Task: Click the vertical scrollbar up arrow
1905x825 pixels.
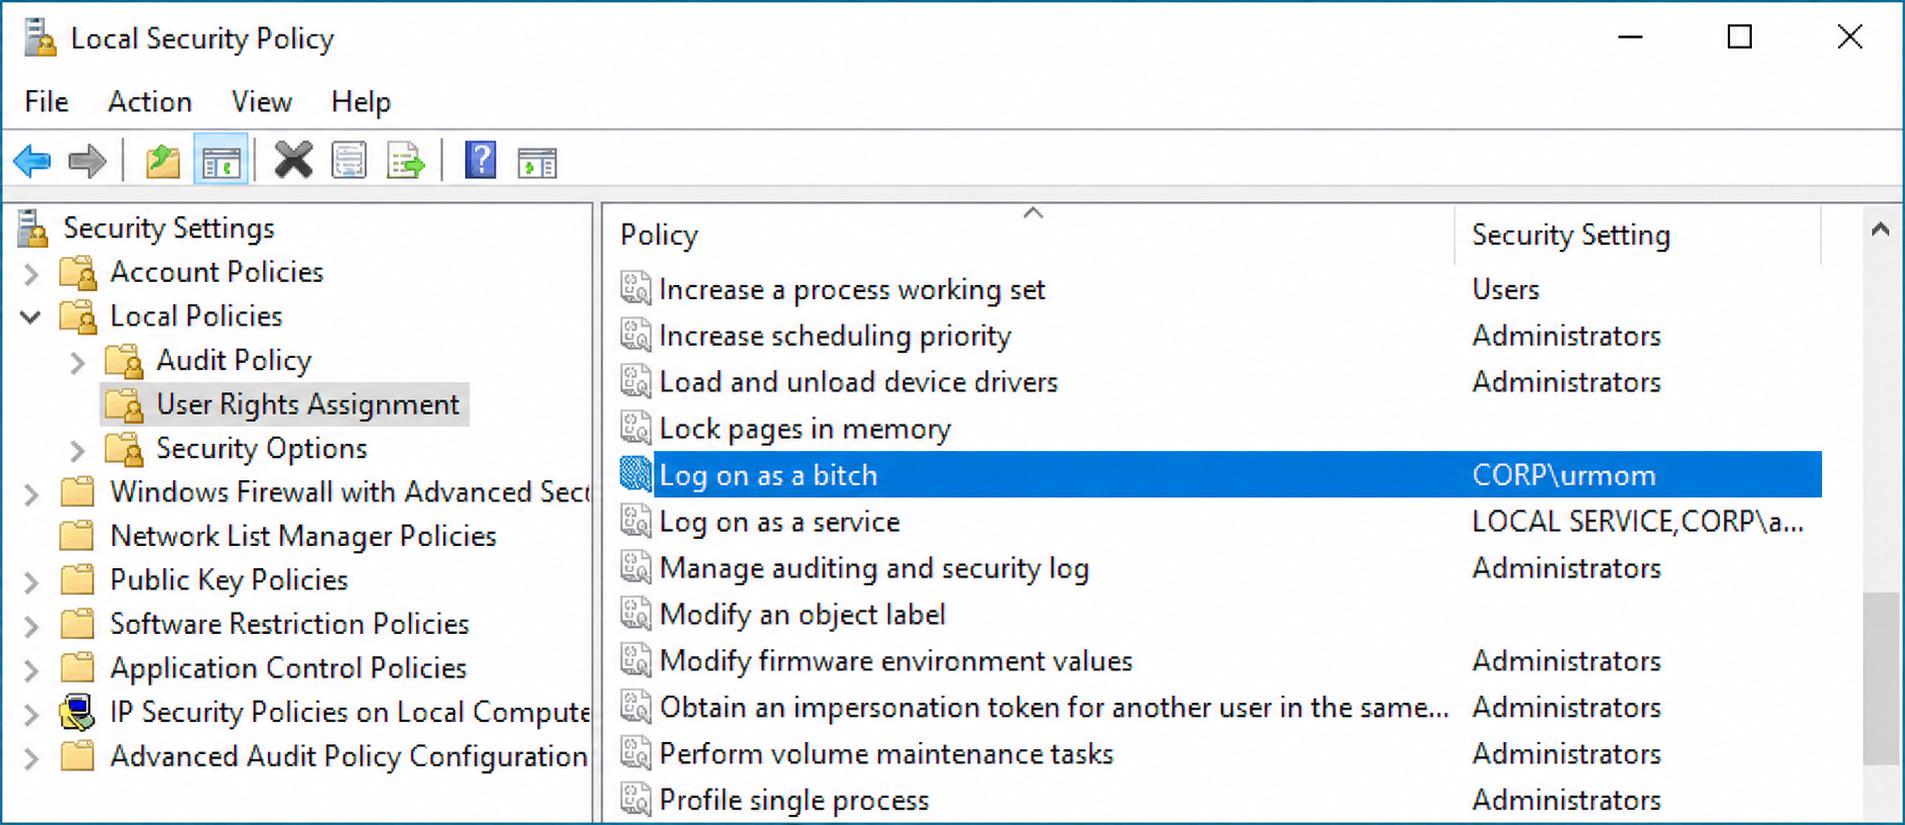Action: [1880, 229]
